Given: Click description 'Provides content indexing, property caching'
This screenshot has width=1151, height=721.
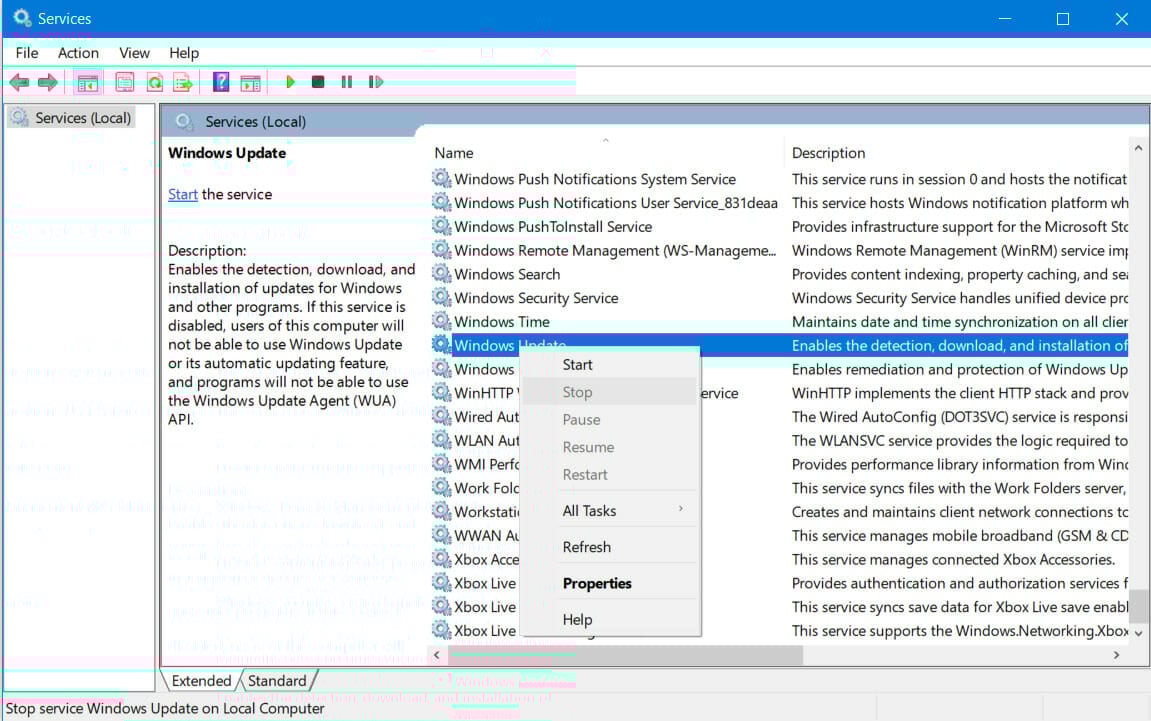Looking at the screenshot, I should click(959, 274).
